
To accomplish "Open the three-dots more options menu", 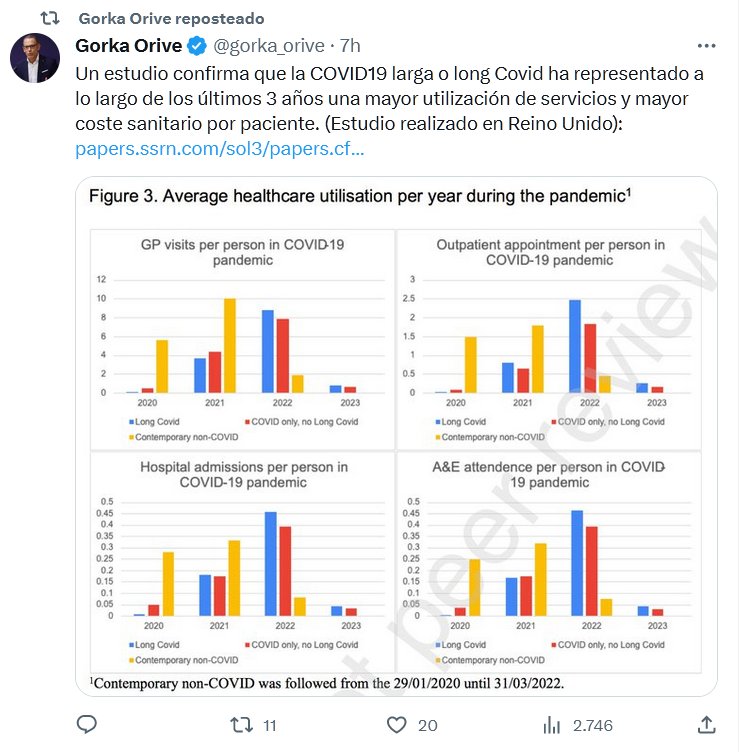I will pos(706,46).
